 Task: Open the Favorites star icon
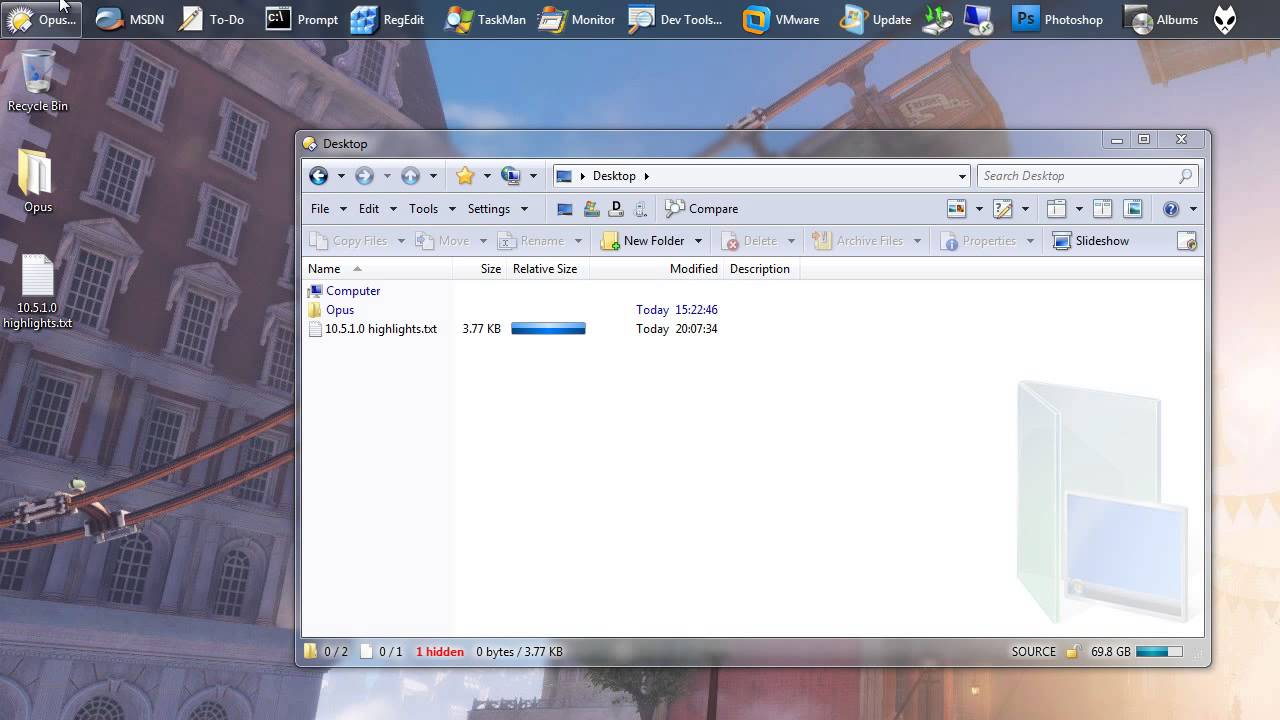click(464, 176)
